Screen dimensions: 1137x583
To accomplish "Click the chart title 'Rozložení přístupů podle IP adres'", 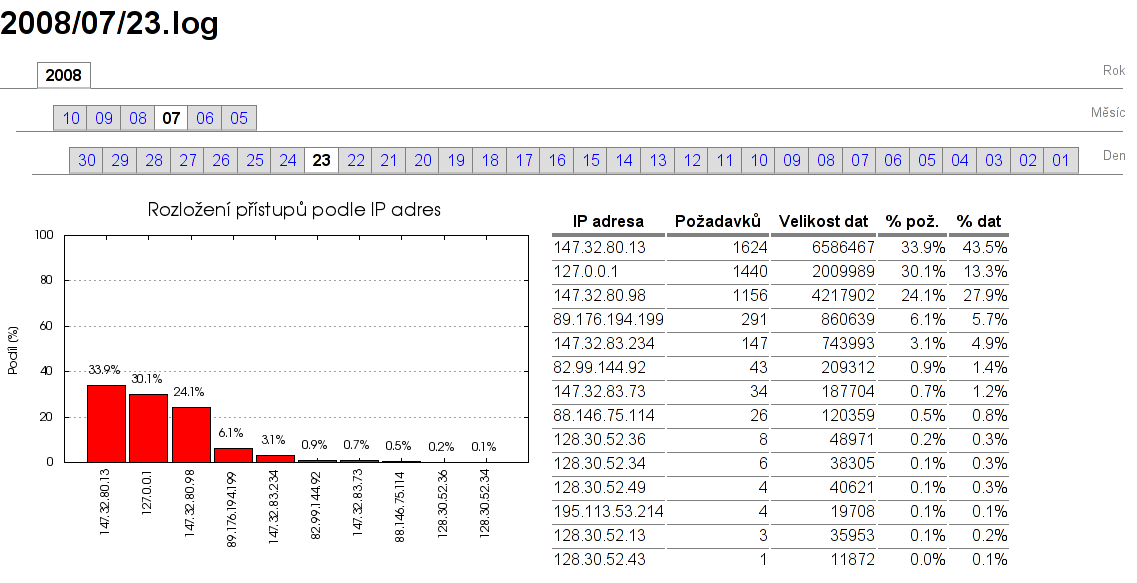I will click(x=294, y=210).
